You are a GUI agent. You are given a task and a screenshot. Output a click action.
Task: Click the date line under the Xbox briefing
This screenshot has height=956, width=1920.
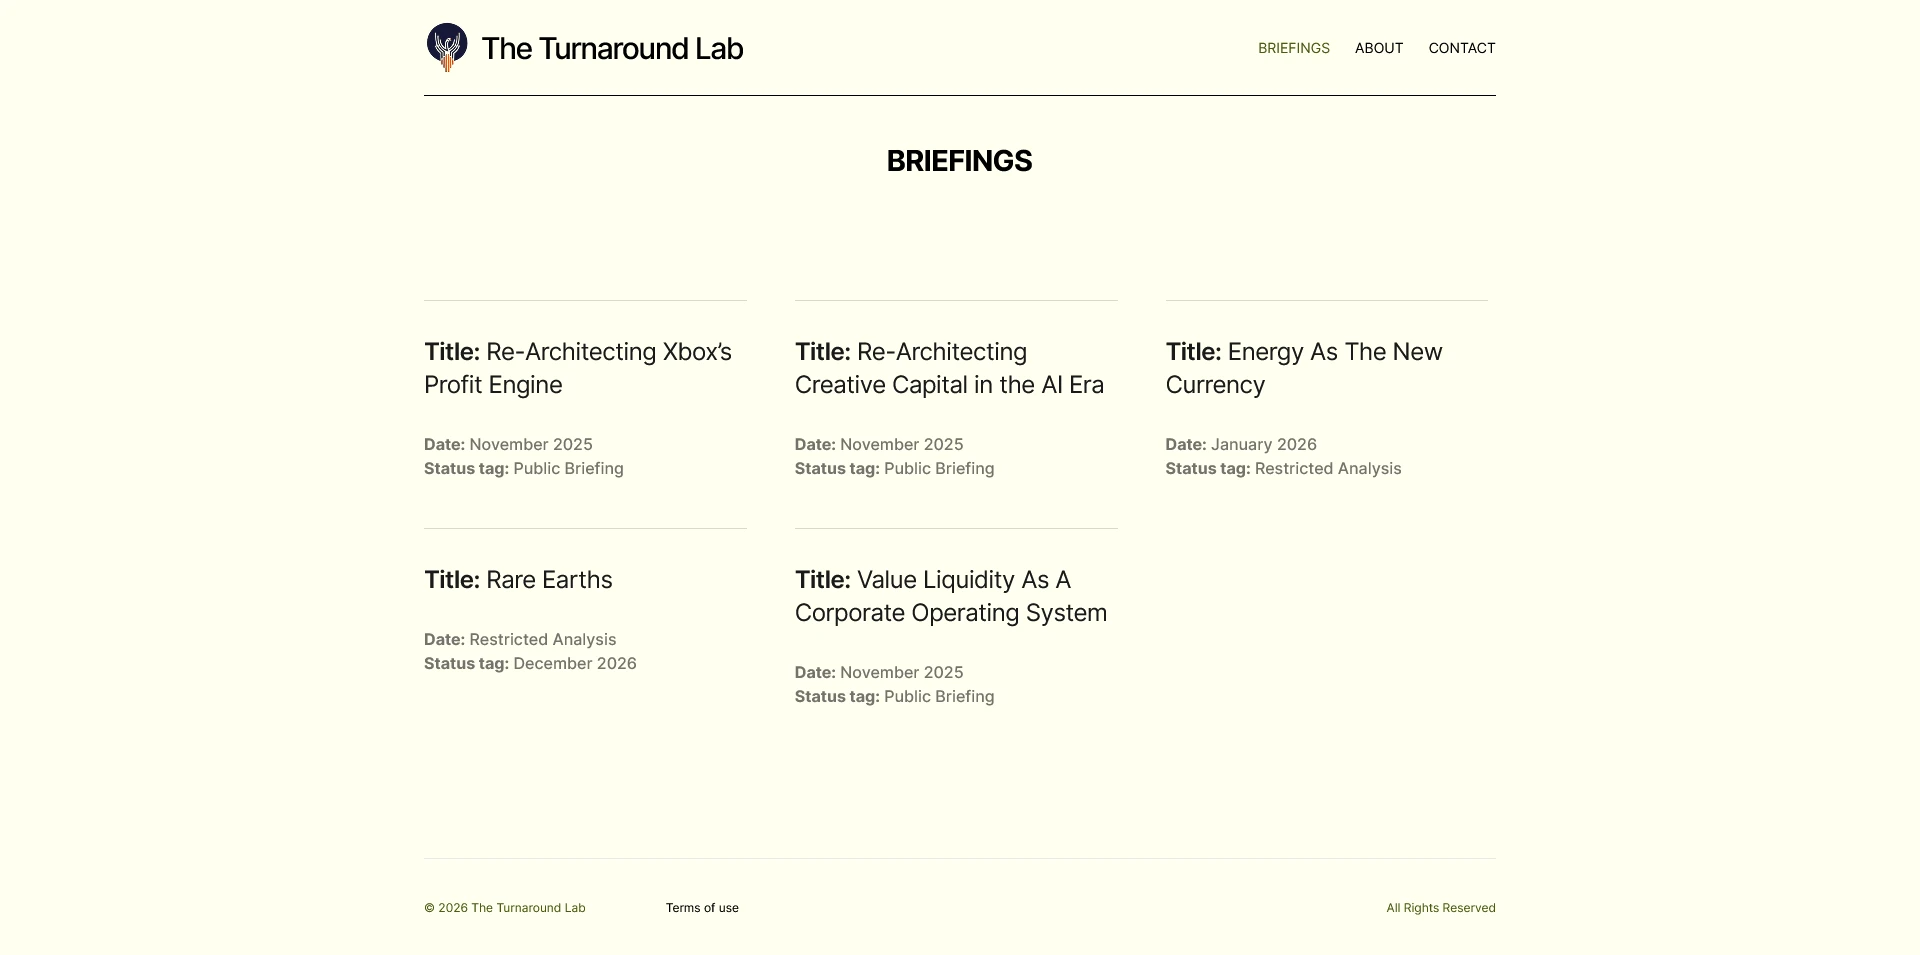(x=508, y=444)
